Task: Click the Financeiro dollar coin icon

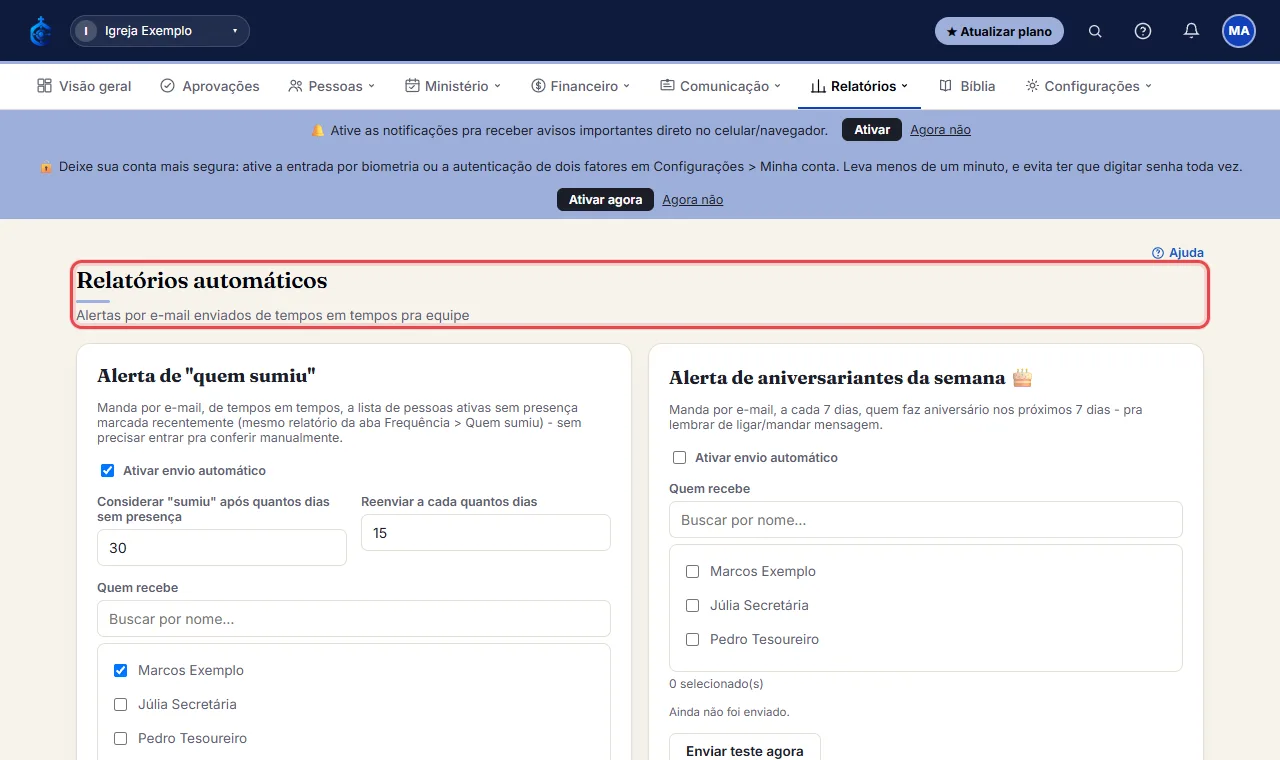Action: click(x=538, y=86)
